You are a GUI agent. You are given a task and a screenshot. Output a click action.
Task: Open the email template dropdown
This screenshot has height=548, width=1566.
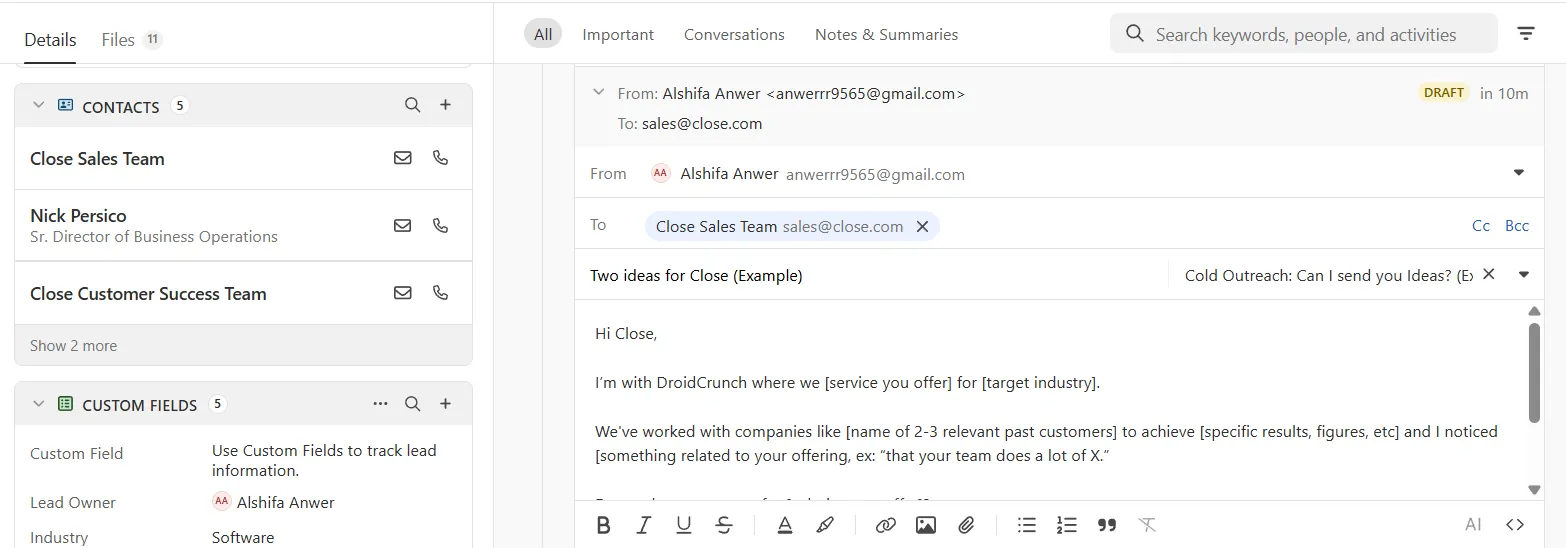click(1524, 275)
